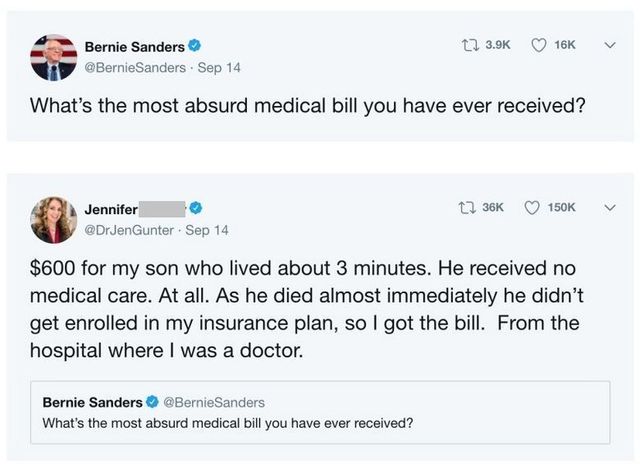Screen dimensions: 640x471
Task: Click Bernie Sanders' blue verified badge in top tweet
Action: click(196, 46)
